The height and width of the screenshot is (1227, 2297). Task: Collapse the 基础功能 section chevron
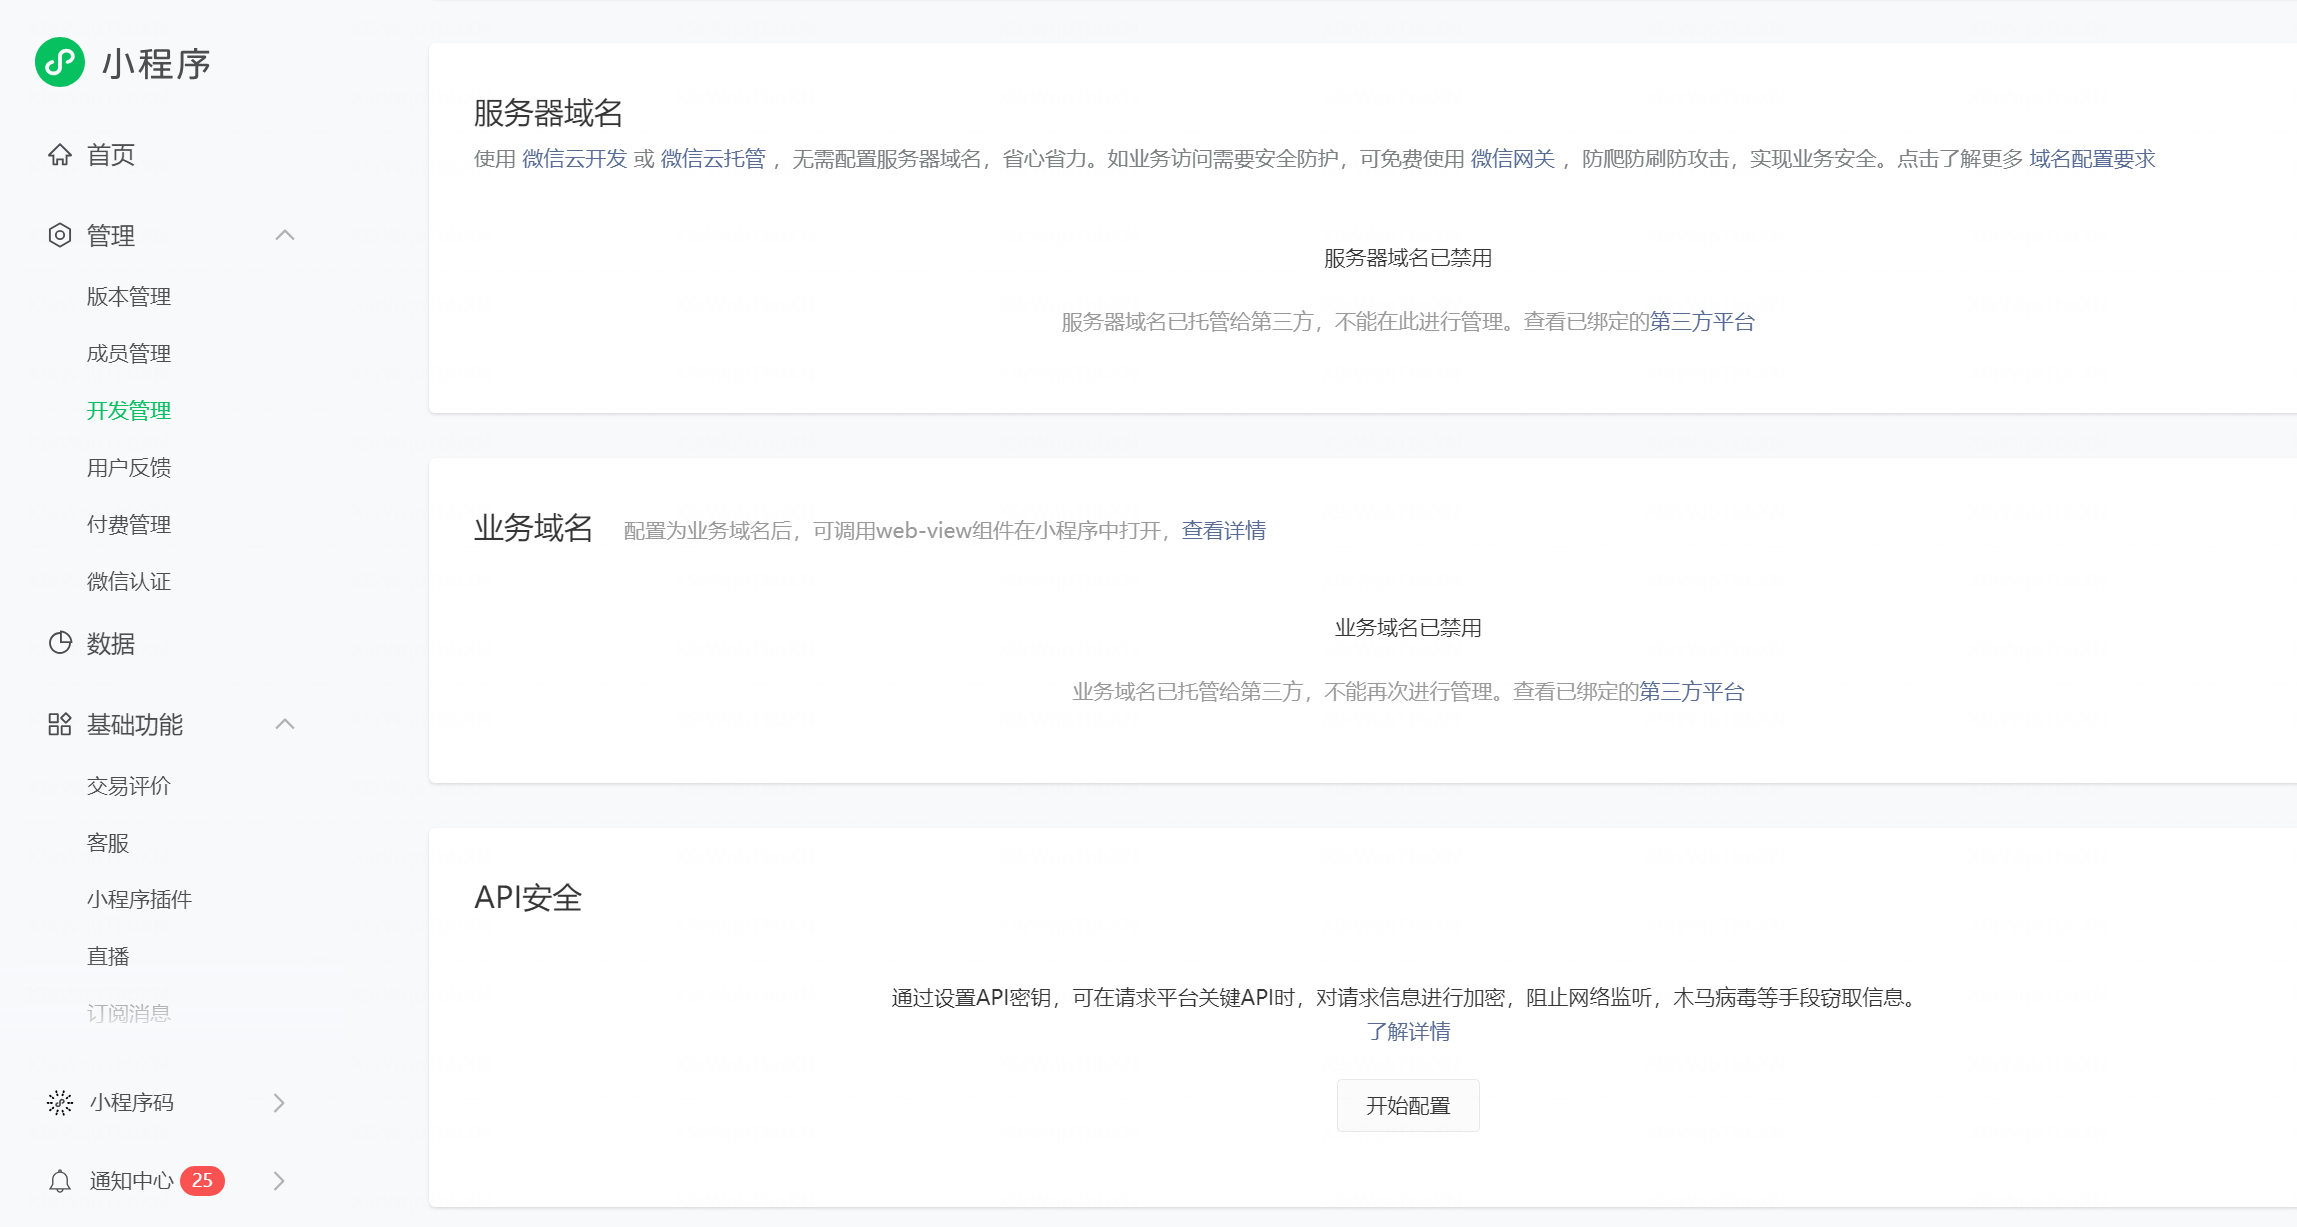[285, 724]
